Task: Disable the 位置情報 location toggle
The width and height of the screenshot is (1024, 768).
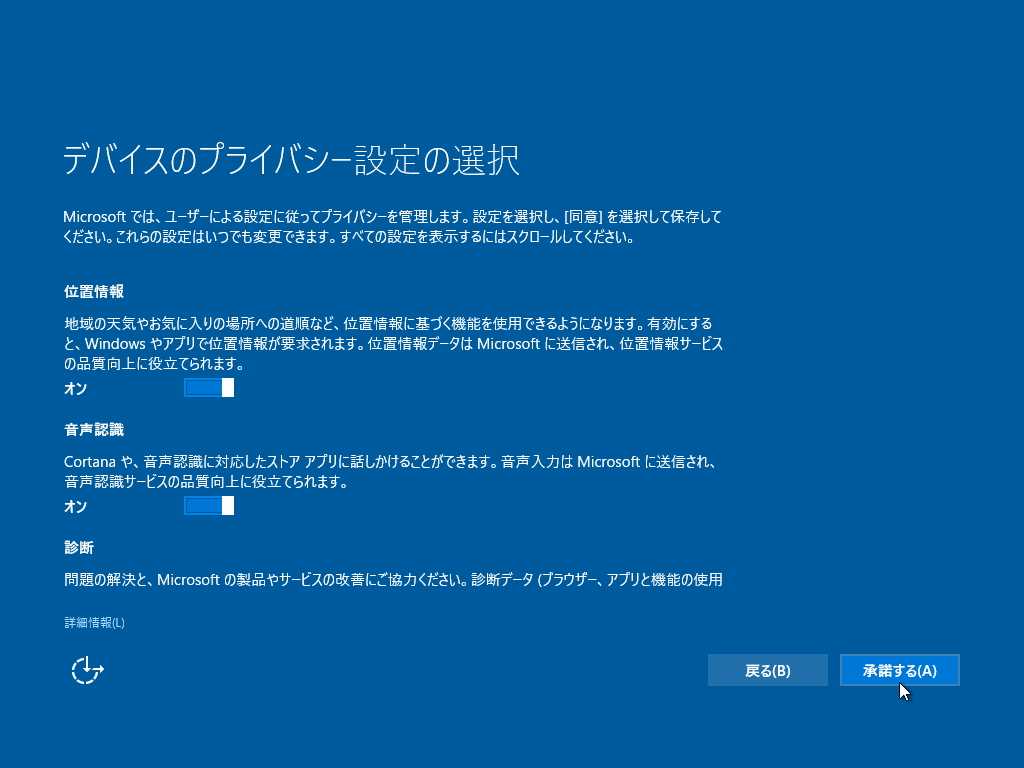Action: 209,388
